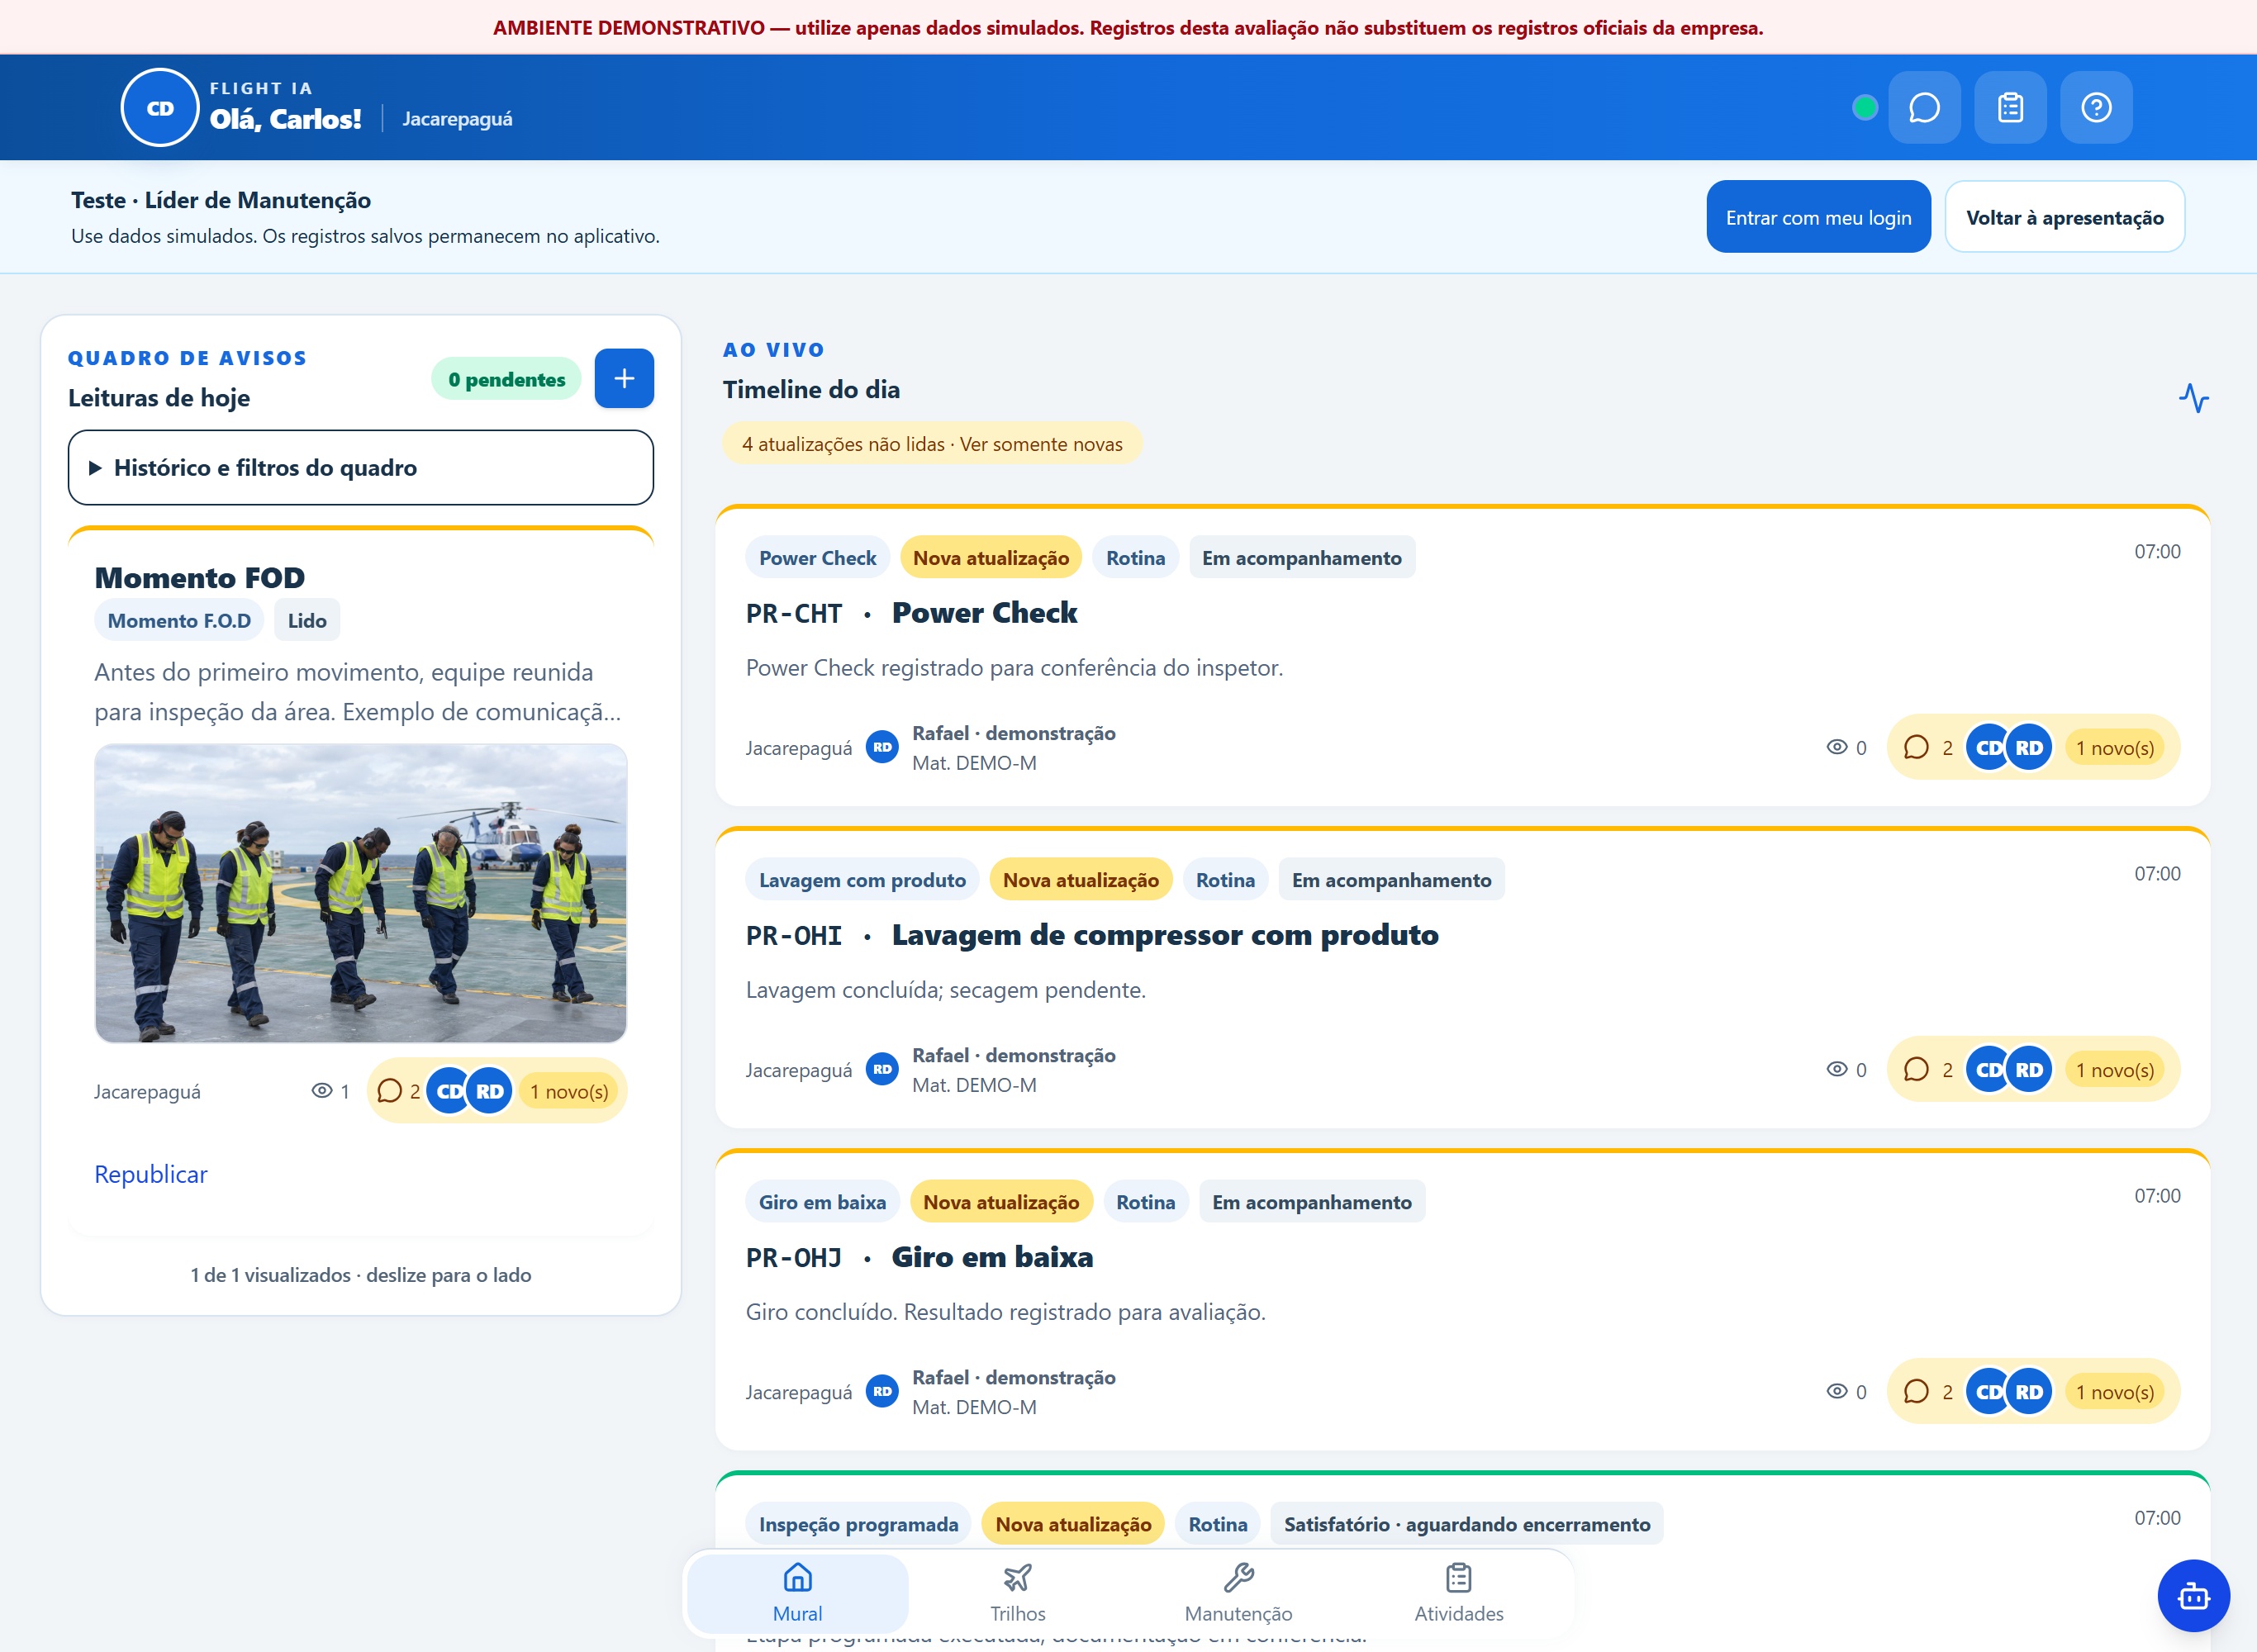Open the floating robot assistant button
This screenshot has width=2257, height=1652.
2193,1596
